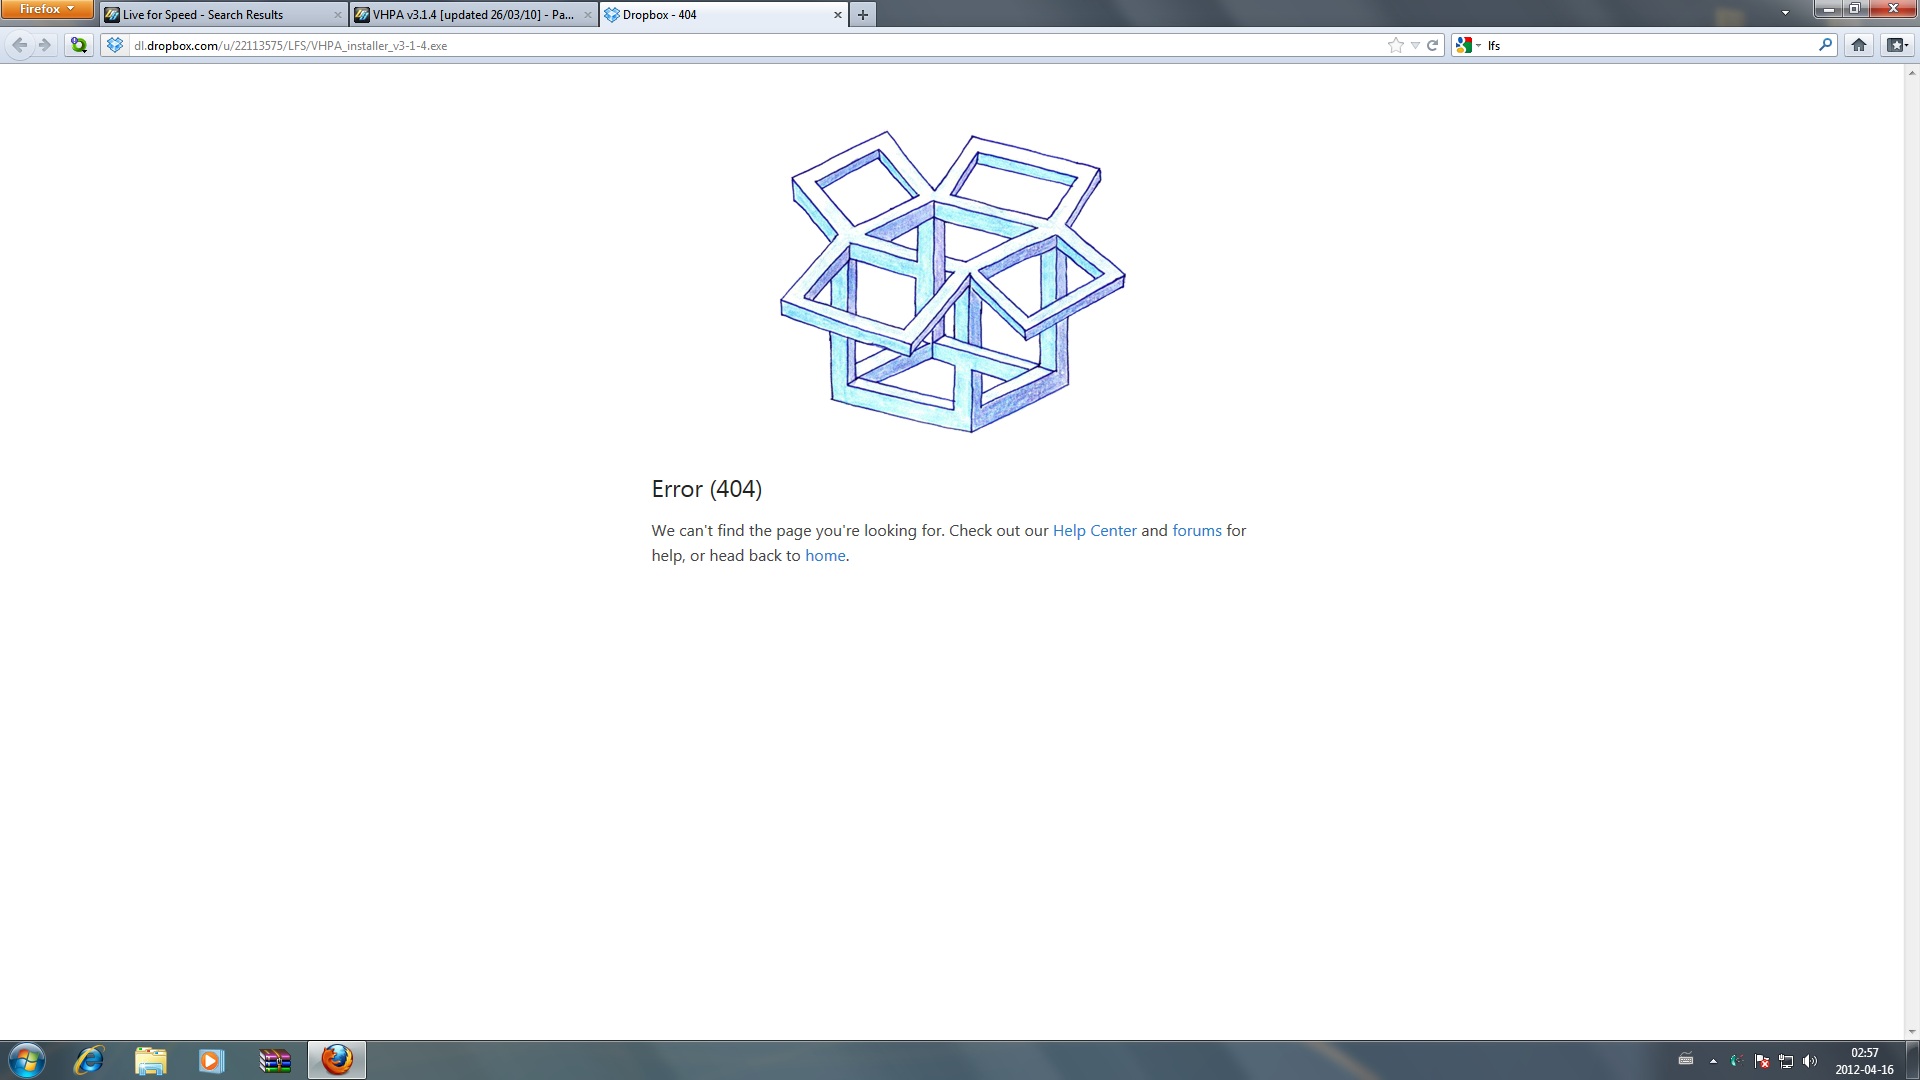Click the Dropbox site identity icon

tap(115, 45)
